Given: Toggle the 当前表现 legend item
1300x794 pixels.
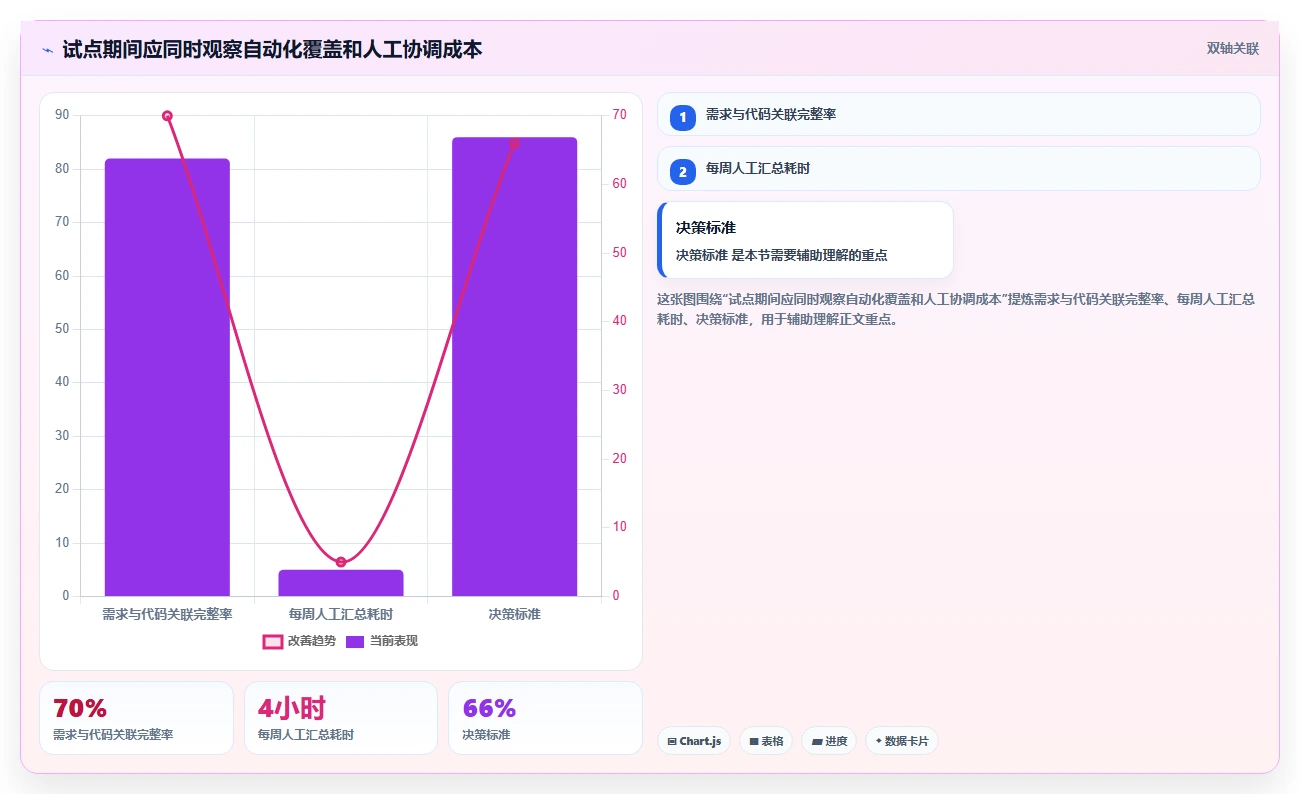Looking at the screenshot, I should click(x=382, y=641).
